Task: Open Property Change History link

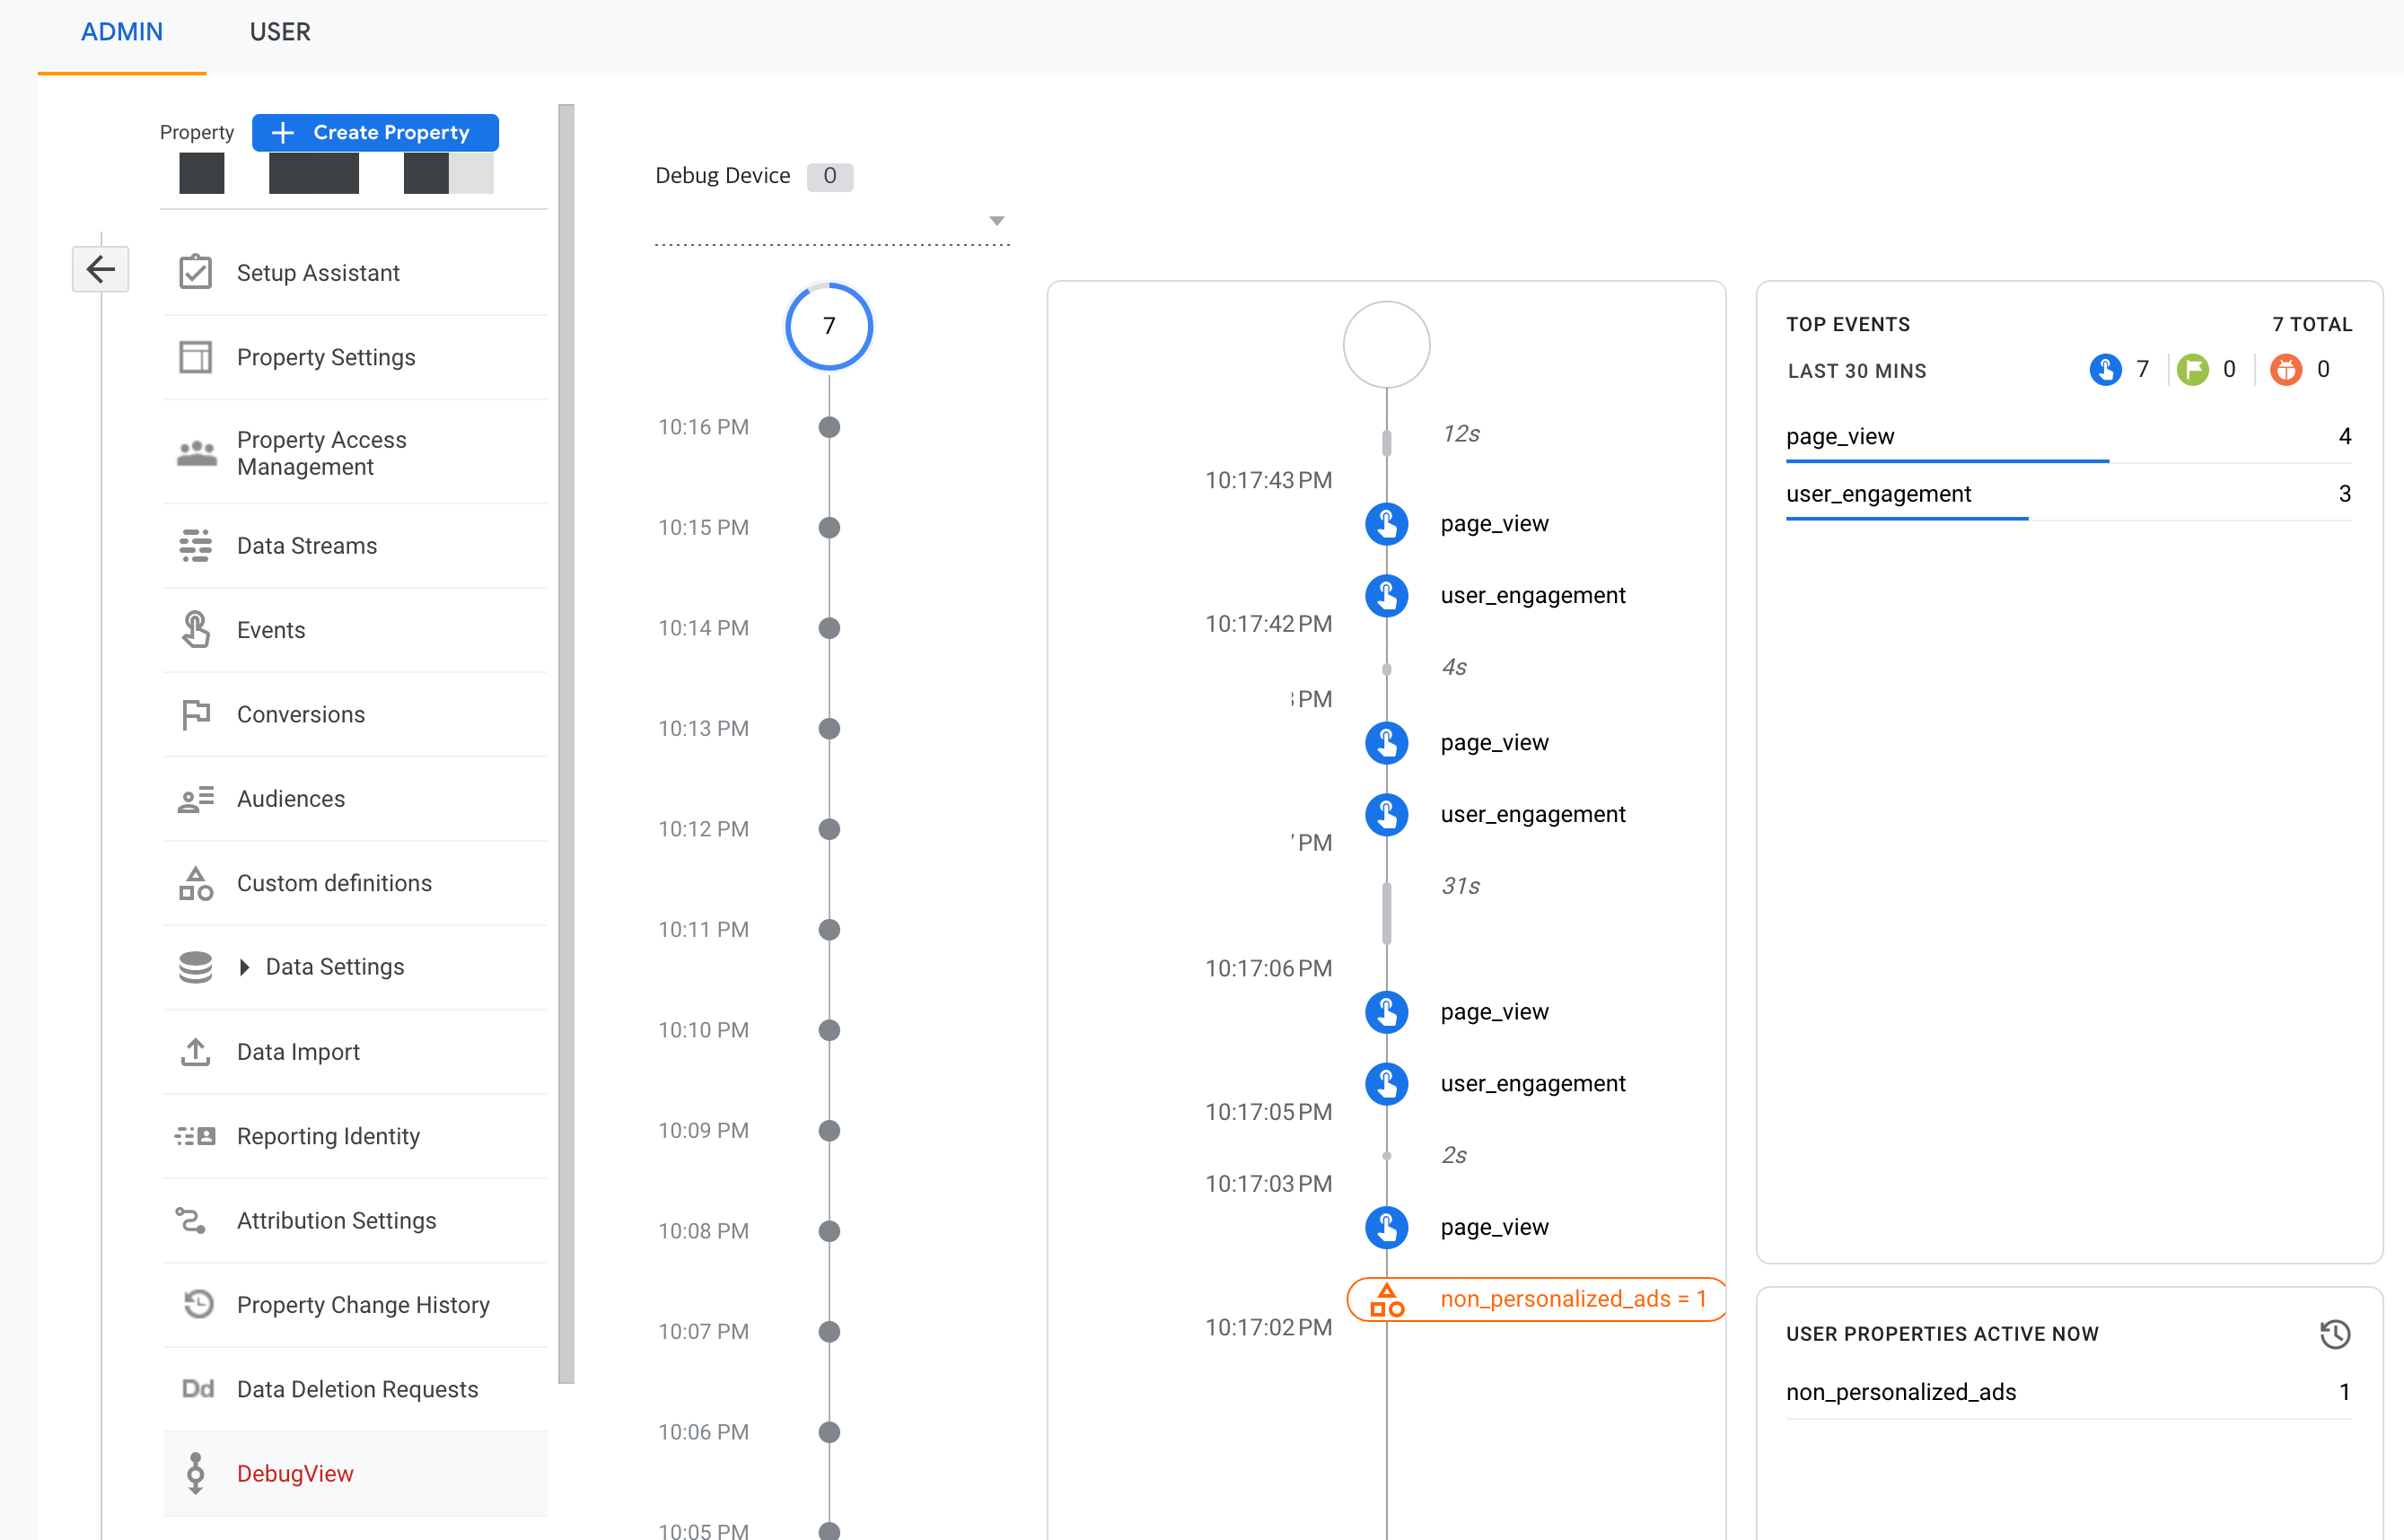Action: 363,1305
